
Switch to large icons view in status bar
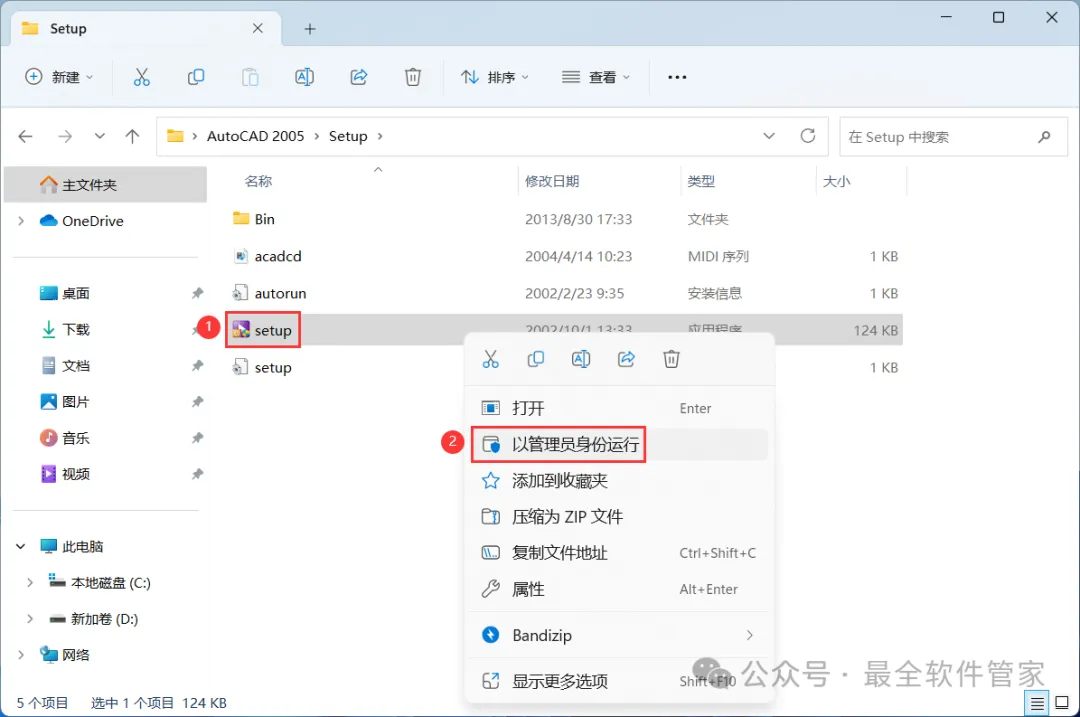pyautogui.click(x=1062, y=703)
